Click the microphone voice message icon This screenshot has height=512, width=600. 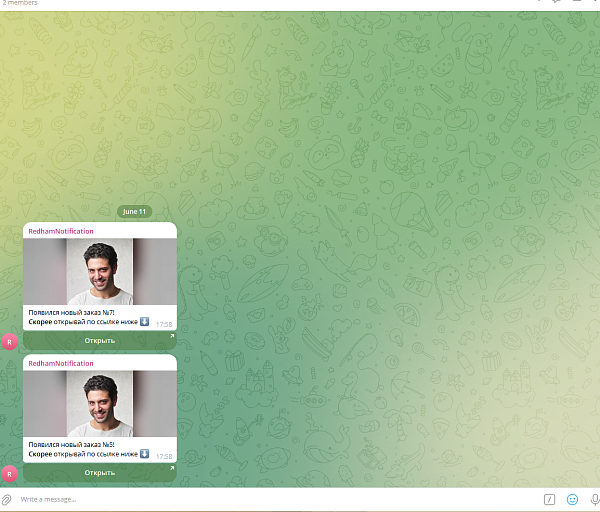(595, 499)
